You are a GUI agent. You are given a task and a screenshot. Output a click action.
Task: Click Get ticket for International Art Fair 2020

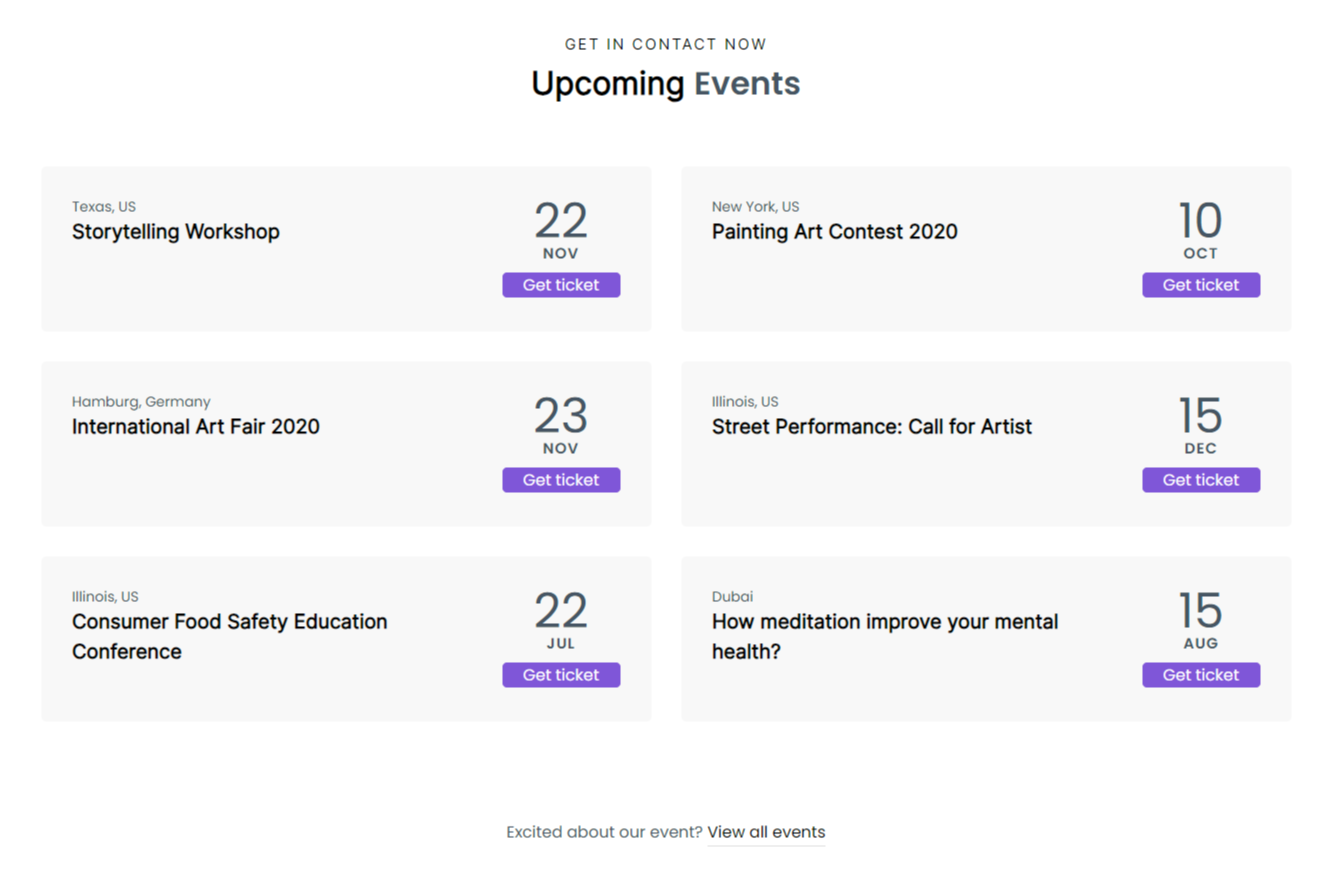tap(561, 479)
